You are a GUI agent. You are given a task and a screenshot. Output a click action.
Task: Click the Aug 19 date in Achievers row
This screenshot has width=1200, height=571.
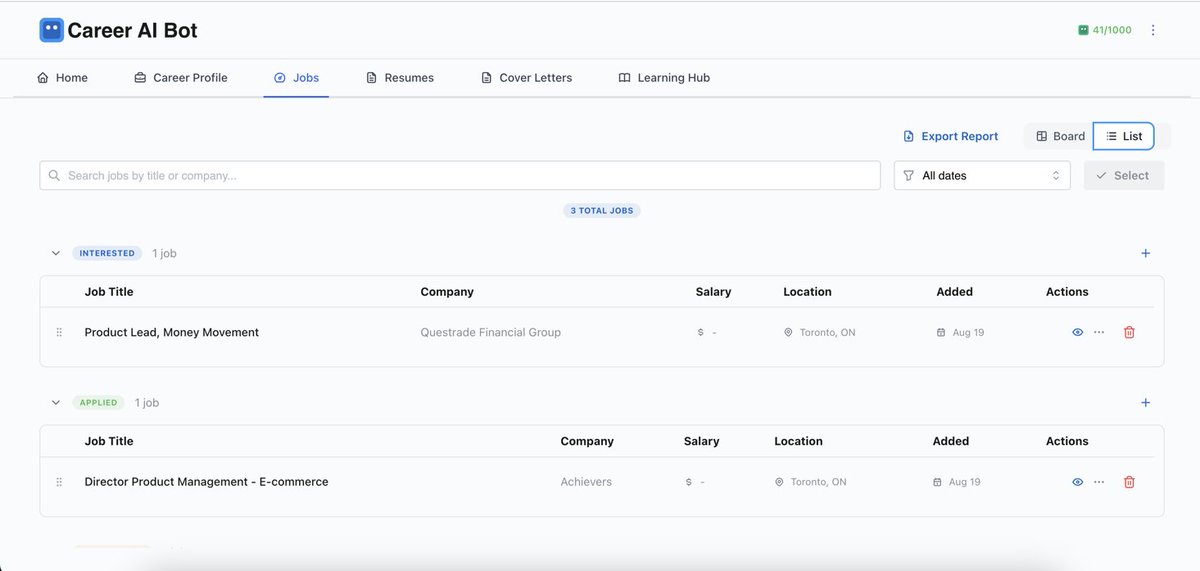tap(957, 482)
